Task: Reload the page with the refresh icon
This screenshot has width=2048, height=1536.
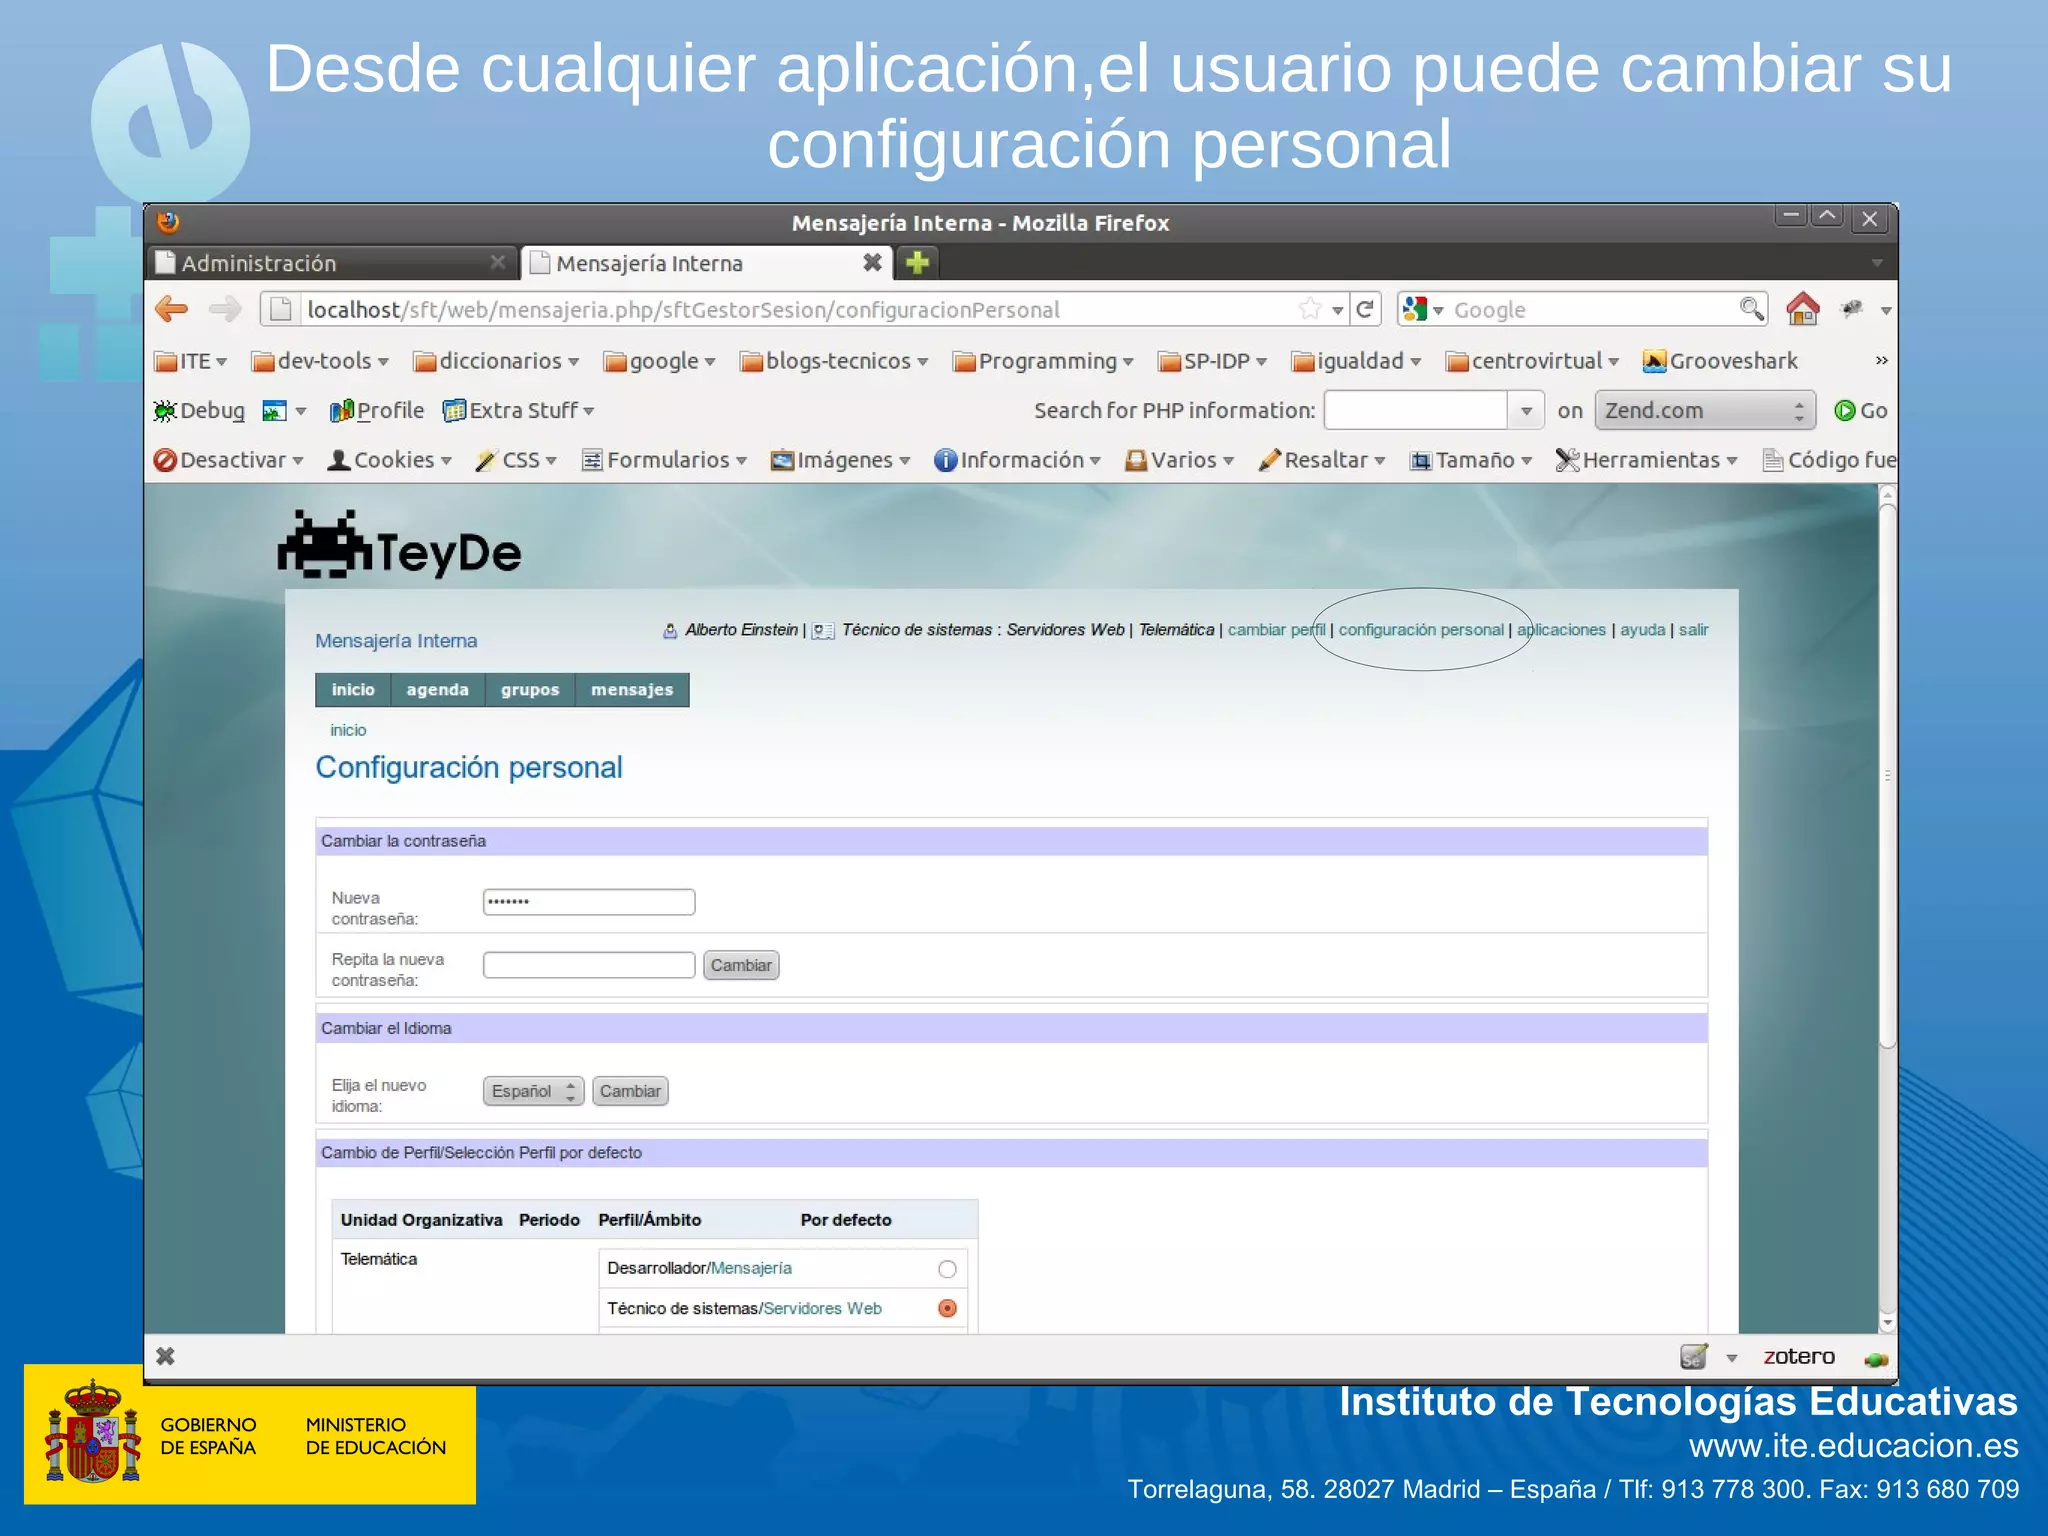Action: [x=1365, y=309]
